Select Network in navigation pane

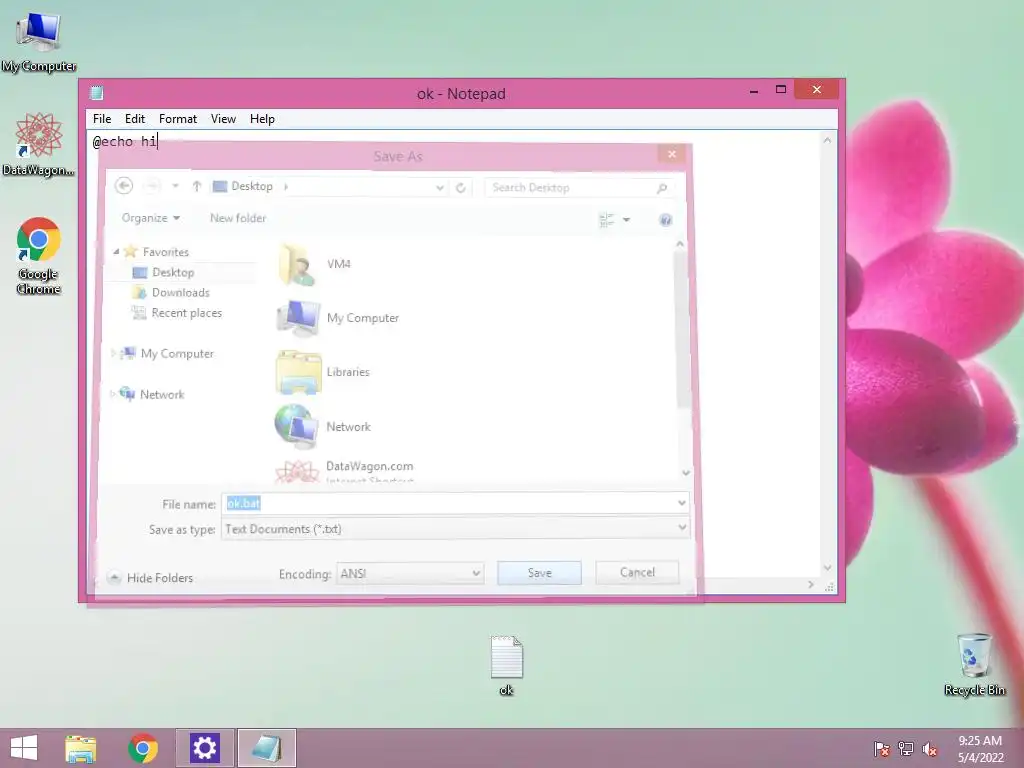point(162,394)
